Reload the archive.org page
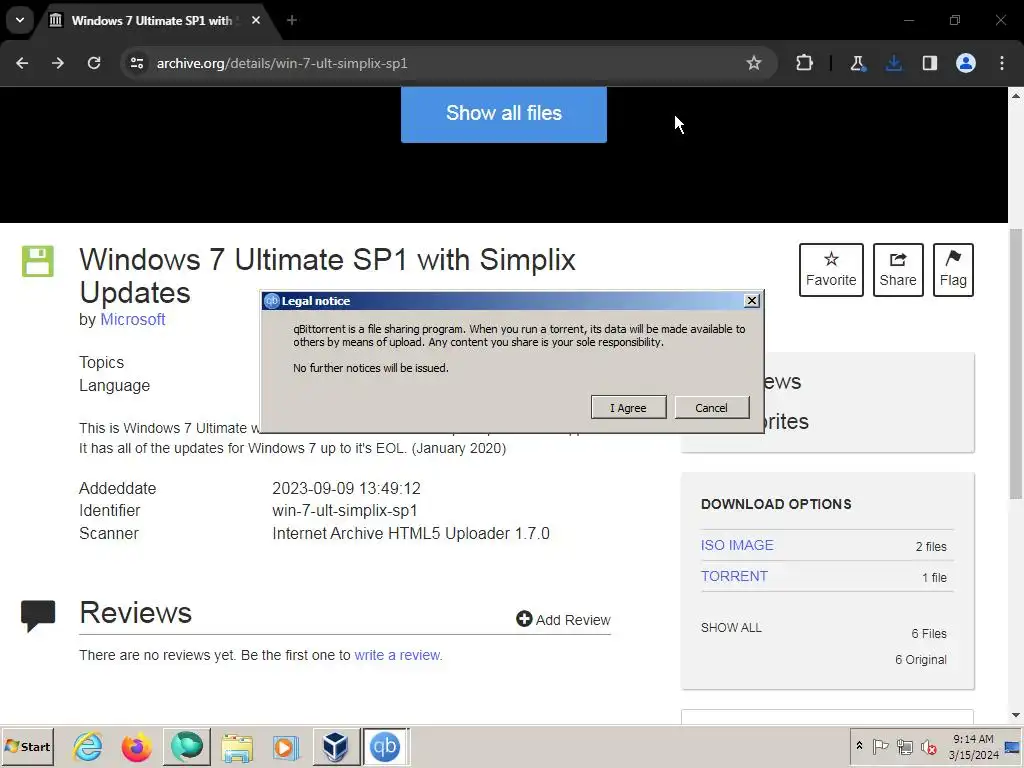1024x768 pixels. (x=94, y=63)
